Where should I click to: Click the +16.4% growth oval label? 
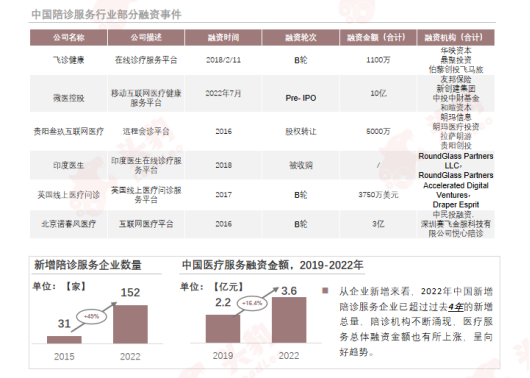pyautogui.click(x=252, y=303)
